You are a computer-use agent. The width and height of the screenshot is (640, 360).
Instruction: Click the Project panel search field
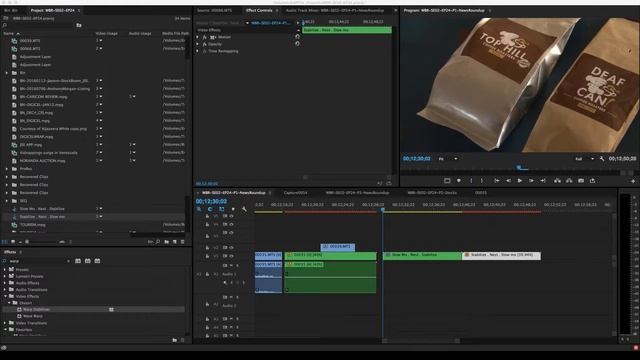point(40,25)
